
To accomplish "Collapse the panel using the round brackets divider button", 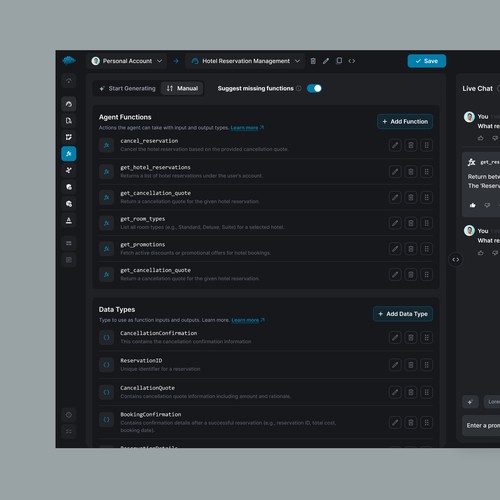I will [456, 260].
